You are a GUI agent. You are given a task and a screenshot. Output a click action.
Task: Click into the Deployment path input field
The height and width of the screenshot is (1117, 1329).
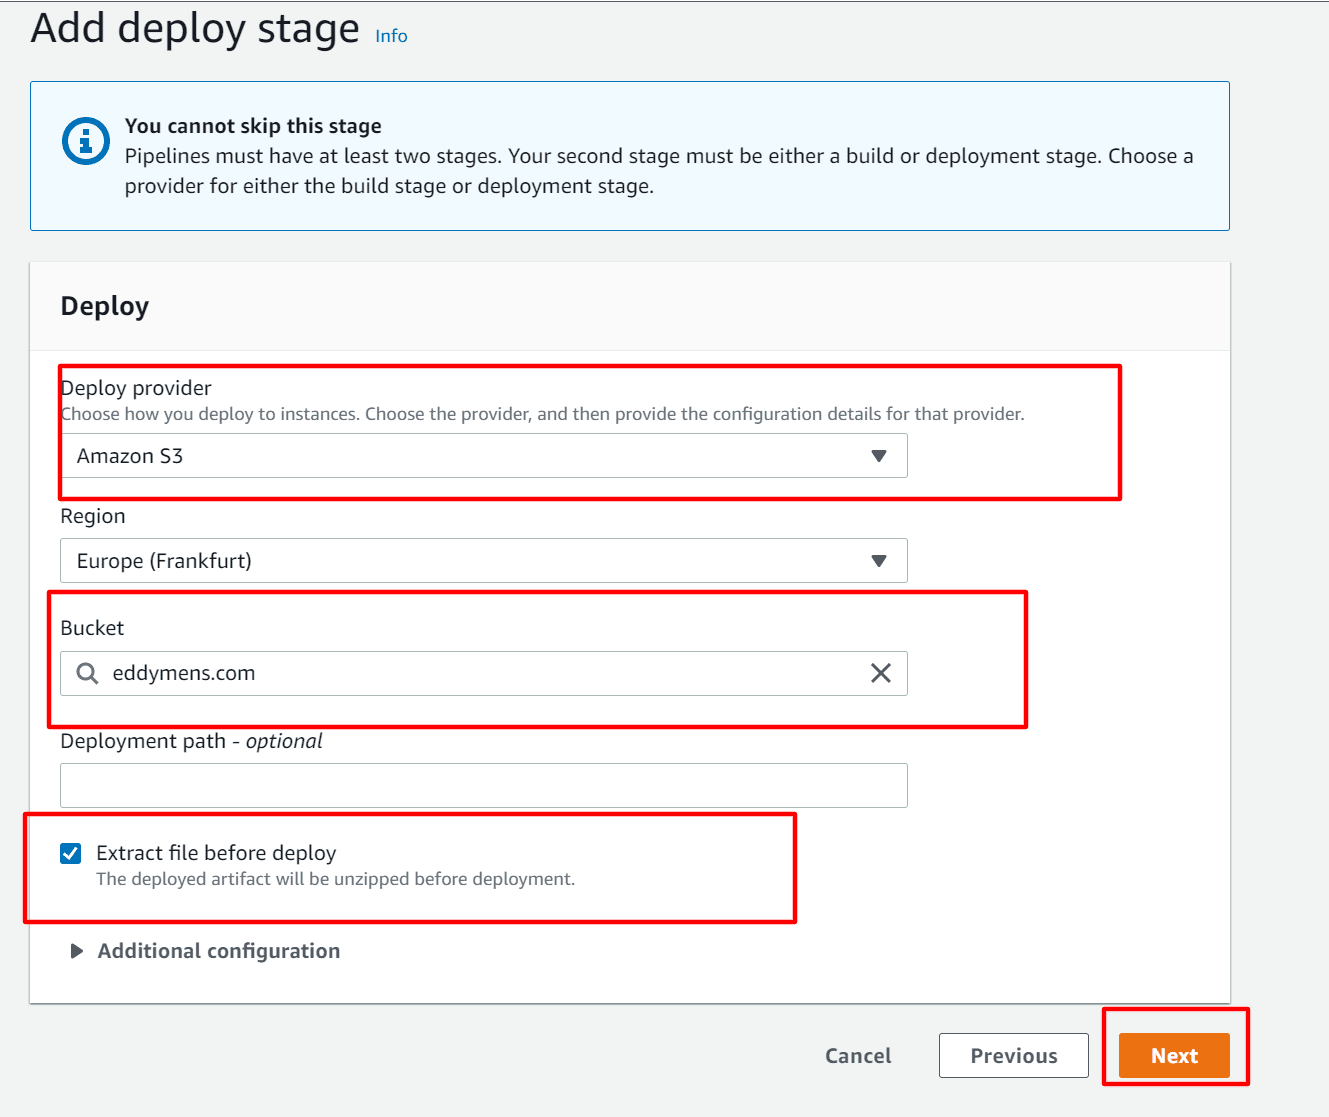(x=483, y=786)
